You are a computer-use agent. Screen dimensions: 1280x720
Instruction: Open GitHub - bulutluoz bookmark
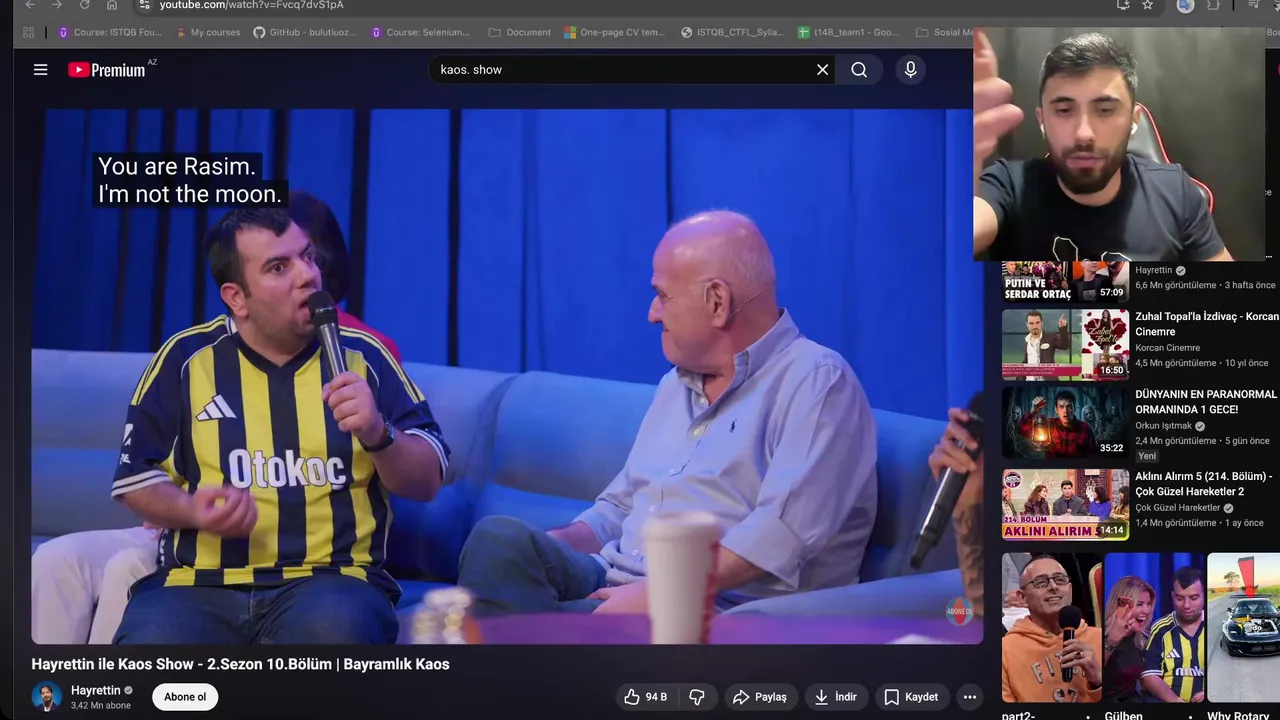click(305, 32)
